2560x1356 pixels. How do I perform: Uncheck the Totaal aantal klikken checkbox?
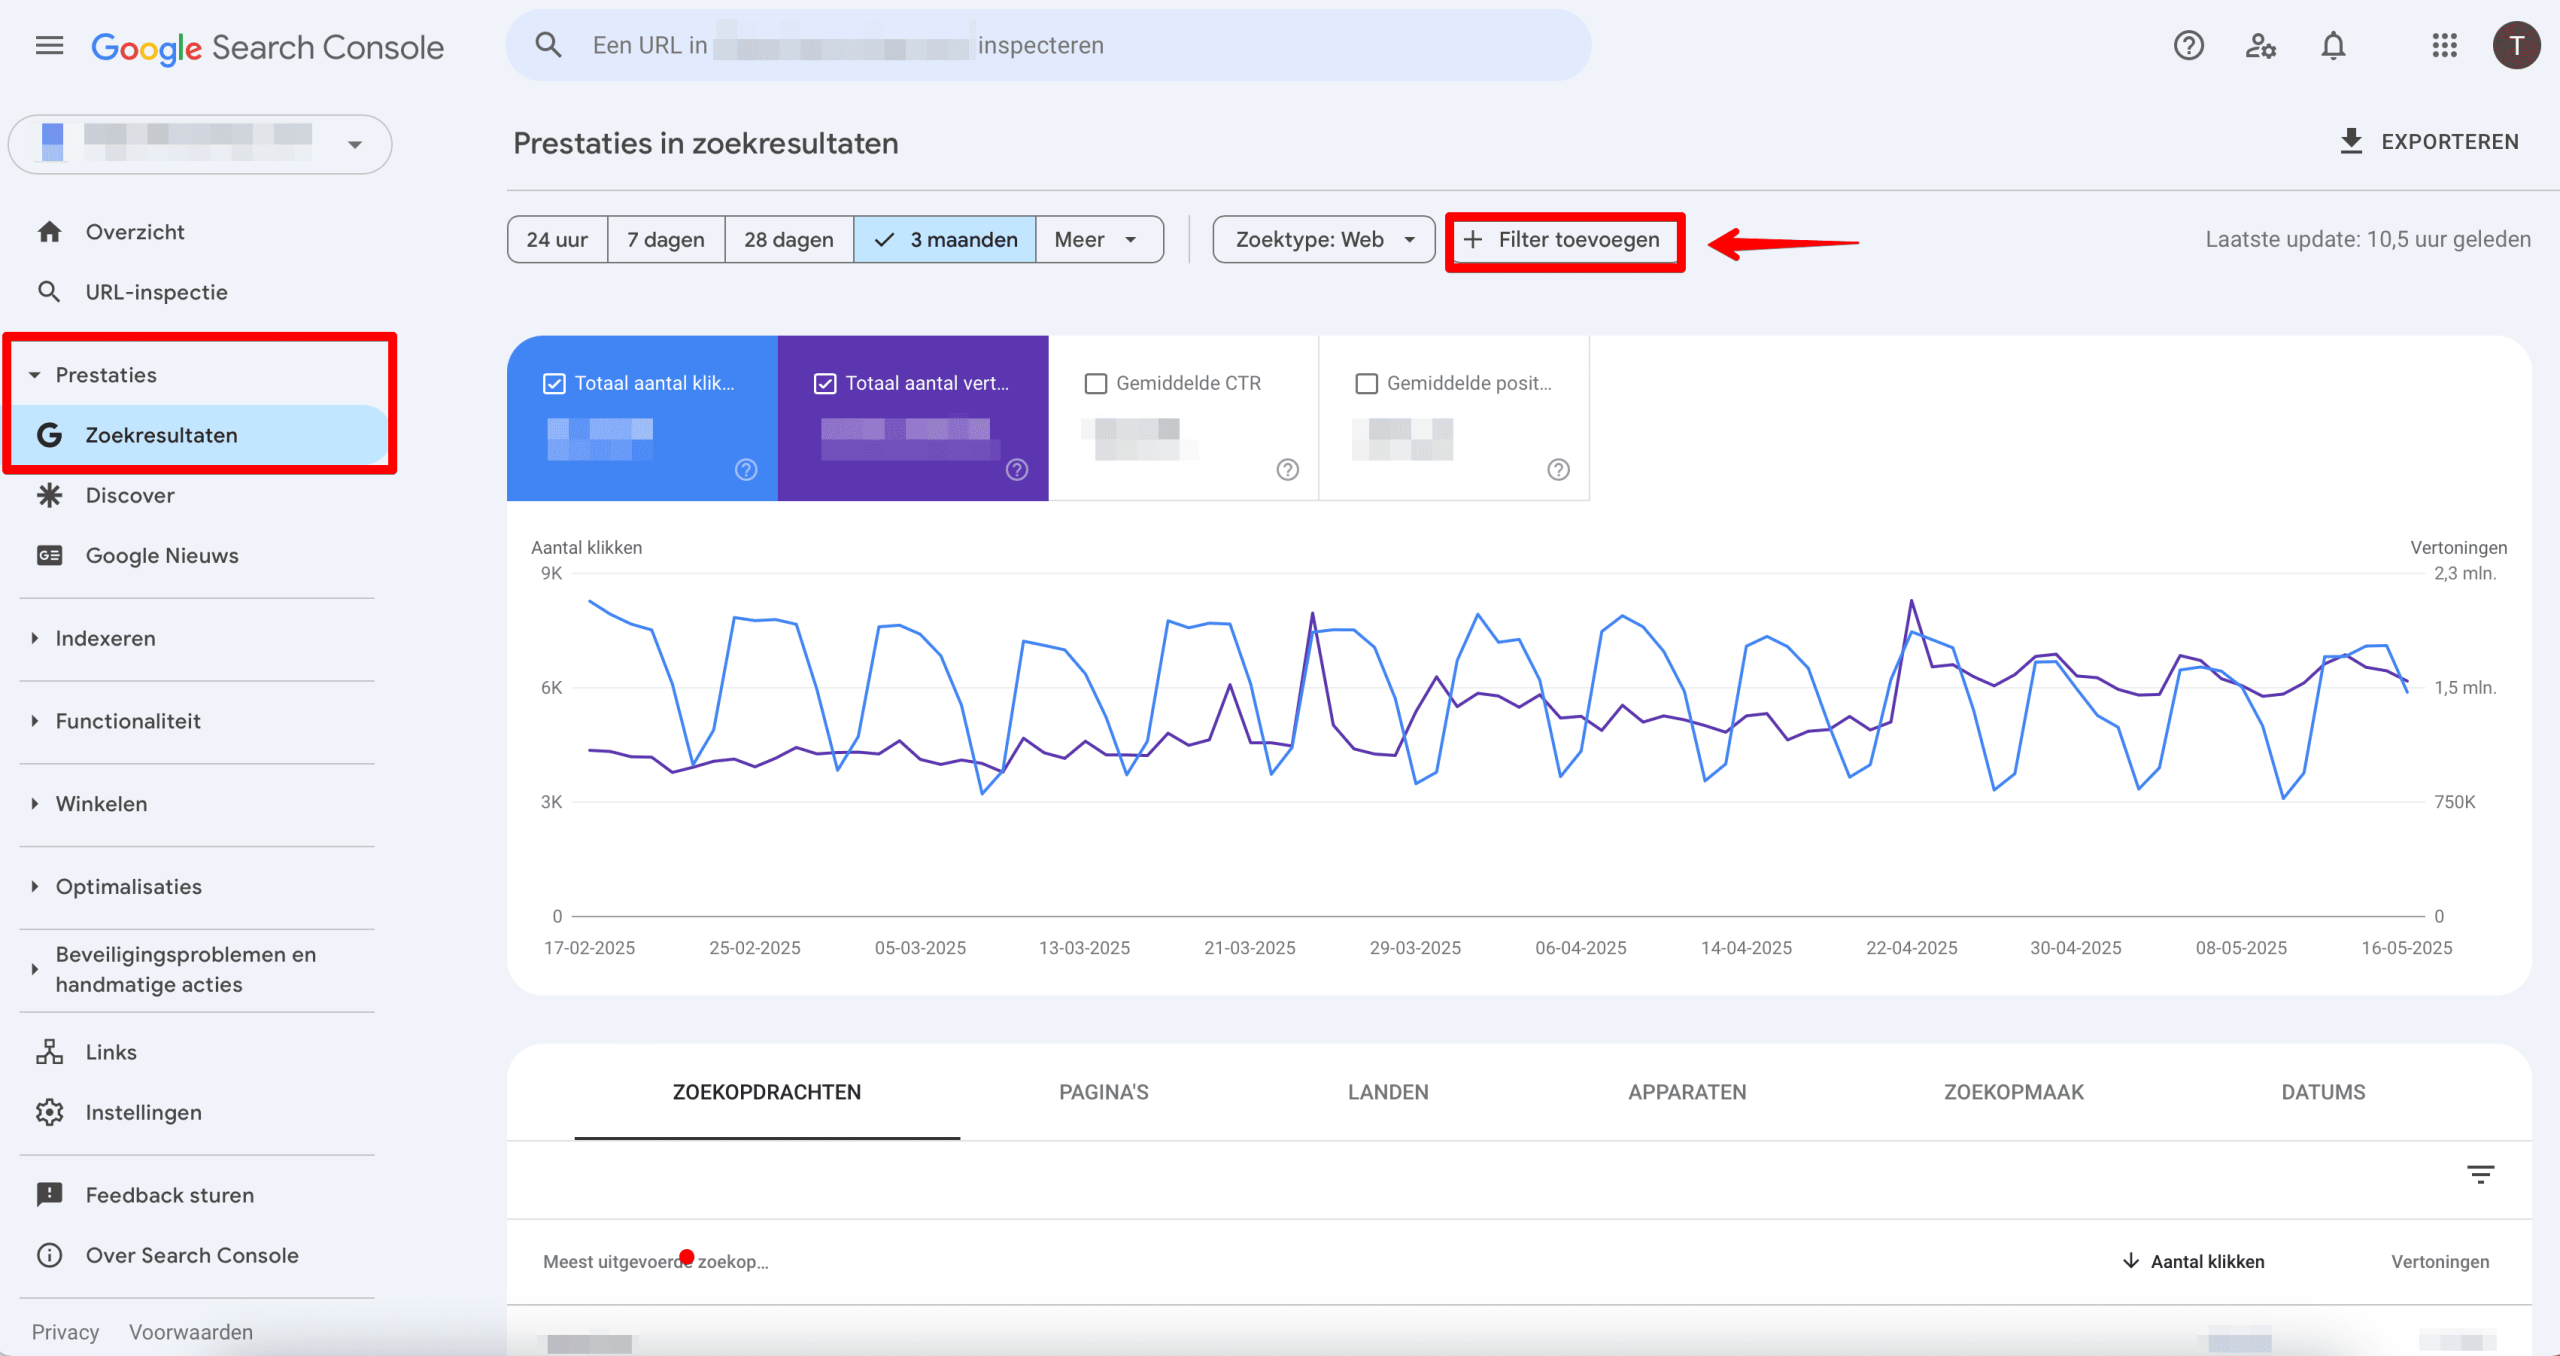554,384
